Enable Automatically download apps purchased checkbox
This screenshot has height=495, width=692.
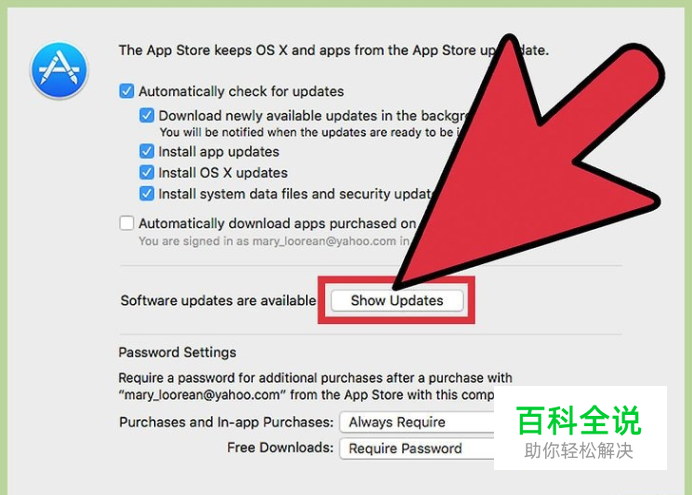pos(127,223)
